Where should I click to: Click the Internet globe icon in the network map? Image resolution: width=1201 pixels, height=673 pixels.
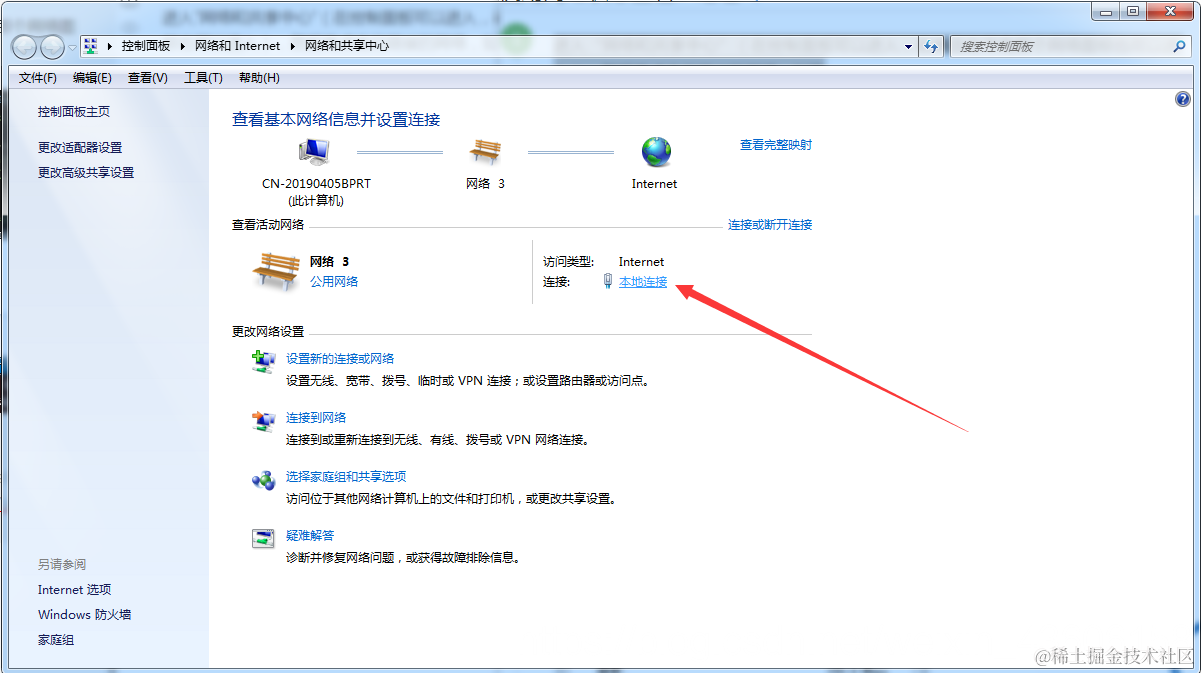coord(655,152)
